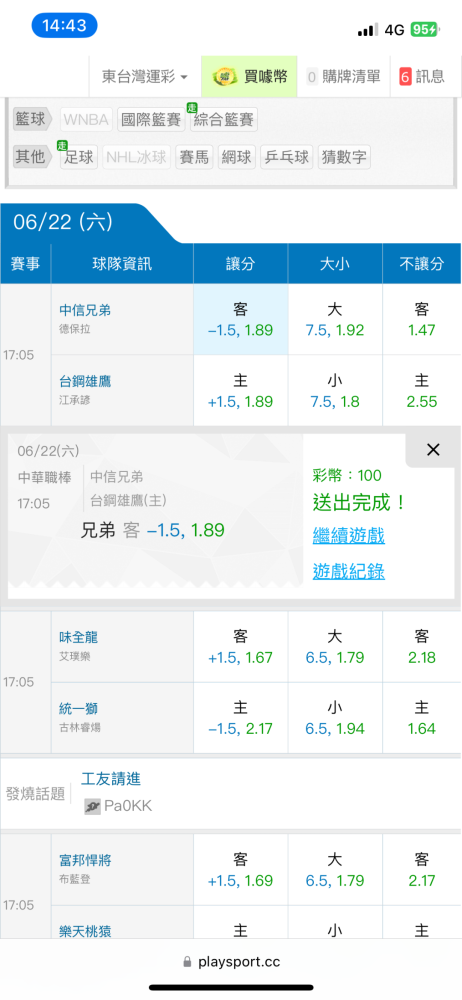462x1000 pixels.
Task: Click the 繼續遊戲 link
Action: (348, 535)
